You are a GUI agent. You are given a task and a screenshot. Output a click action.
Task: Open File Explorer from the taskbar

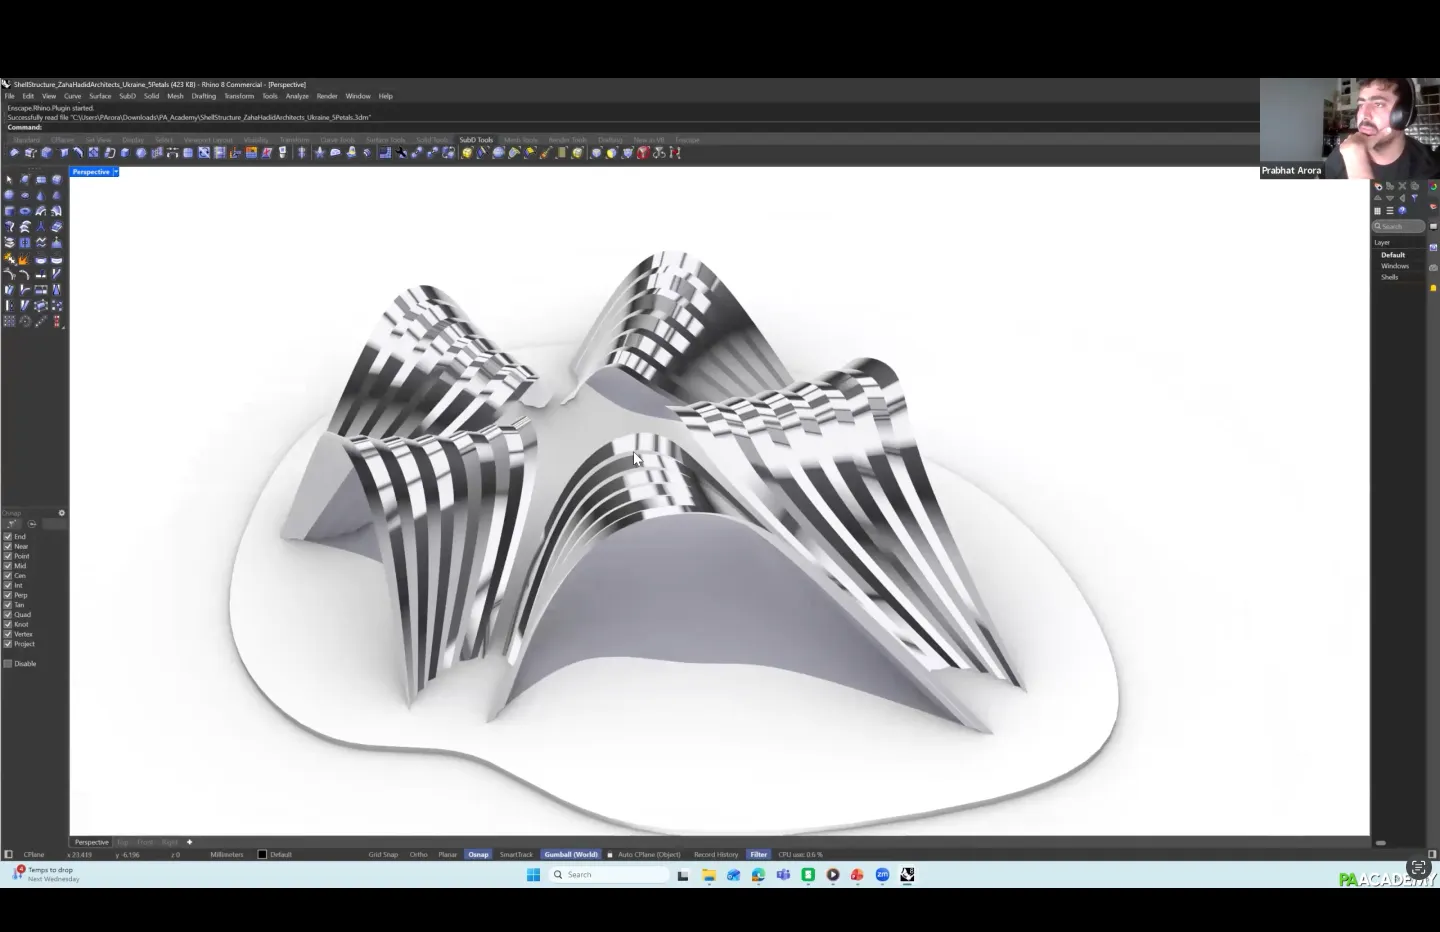click(708, 875)
